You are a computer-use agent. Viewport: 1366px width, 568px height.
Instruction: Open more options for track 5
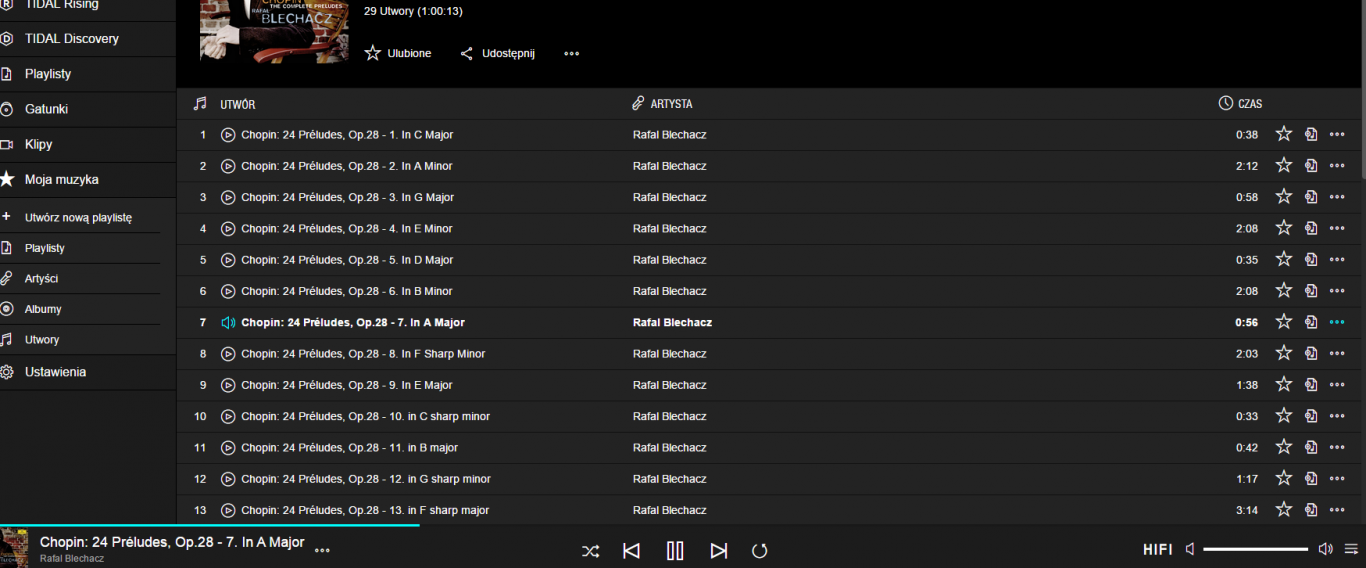(1337, 260)
